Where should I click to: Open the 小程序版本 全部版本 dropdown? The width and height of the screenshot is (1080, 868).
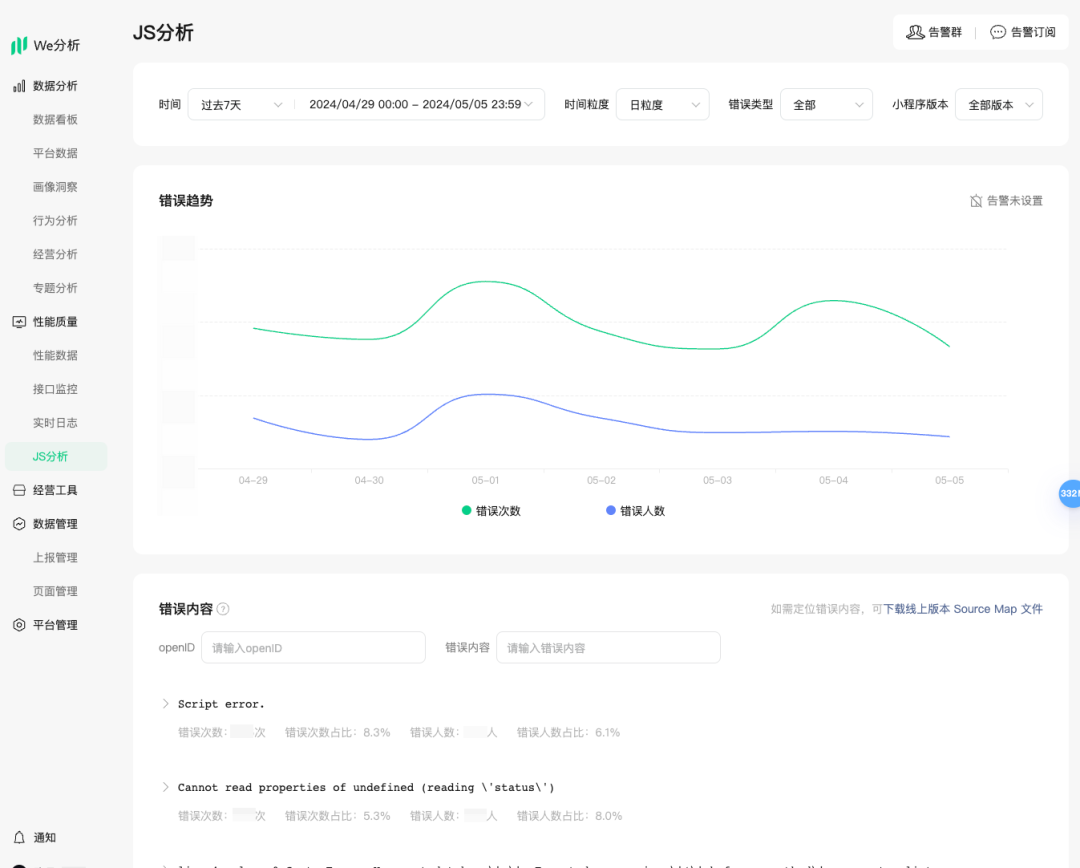(999, 105)
